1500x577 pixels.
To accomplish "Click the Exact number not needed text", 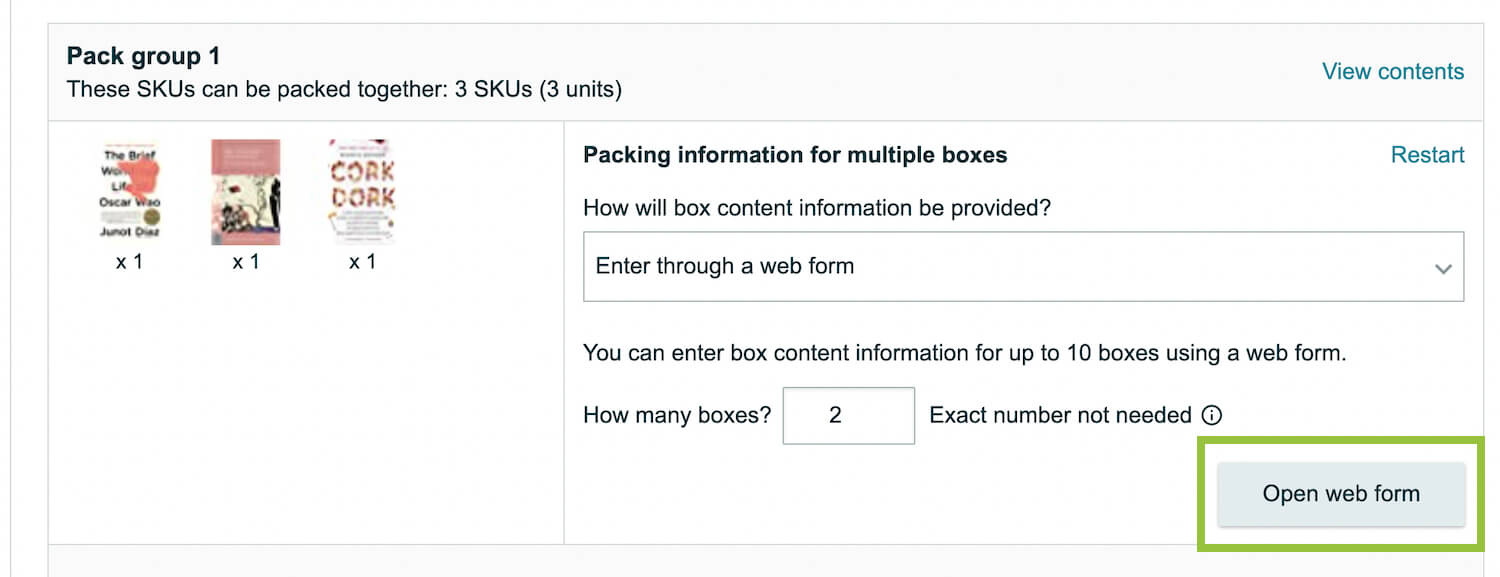I will [x=1060, y=415].
